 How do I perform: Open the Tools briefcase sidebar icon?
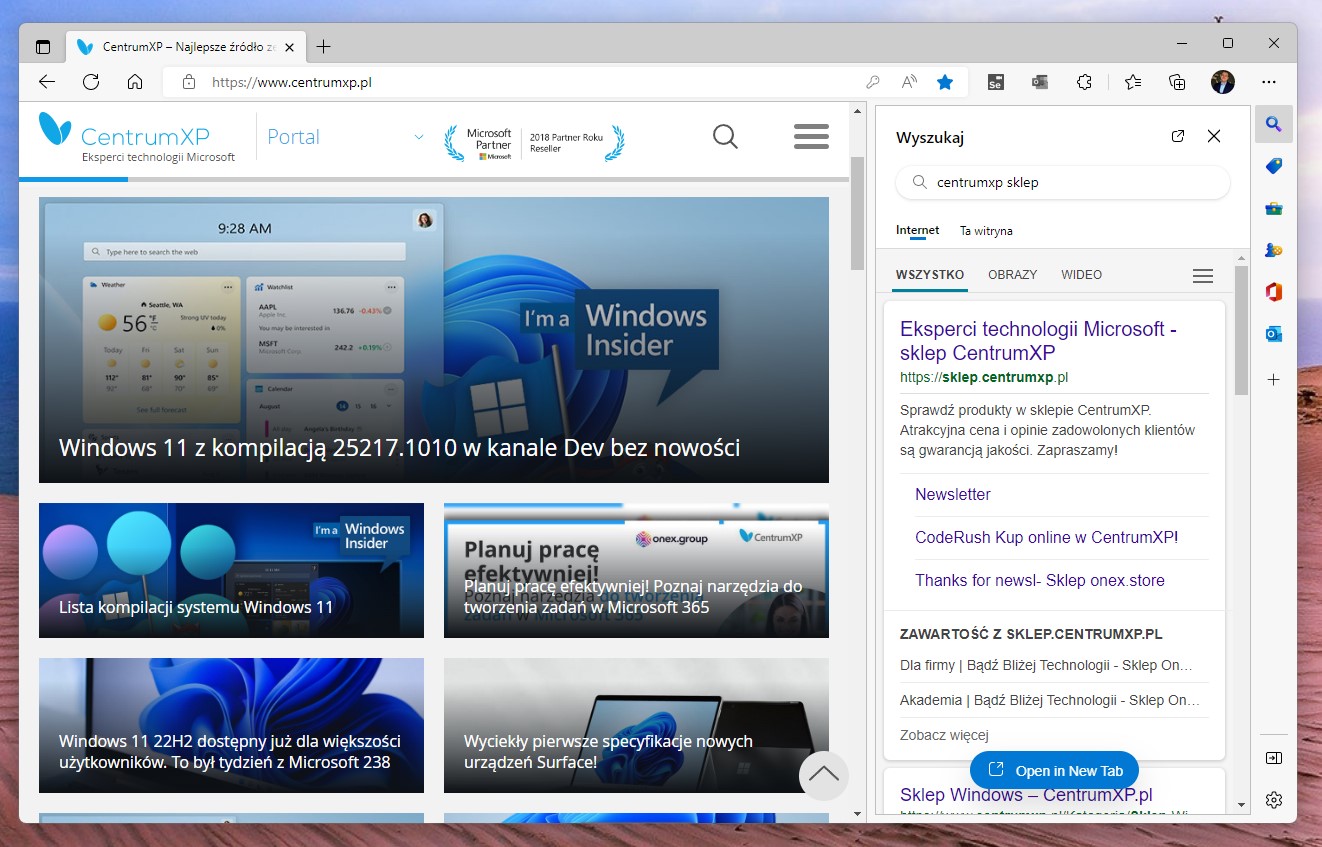(1273, 208)
